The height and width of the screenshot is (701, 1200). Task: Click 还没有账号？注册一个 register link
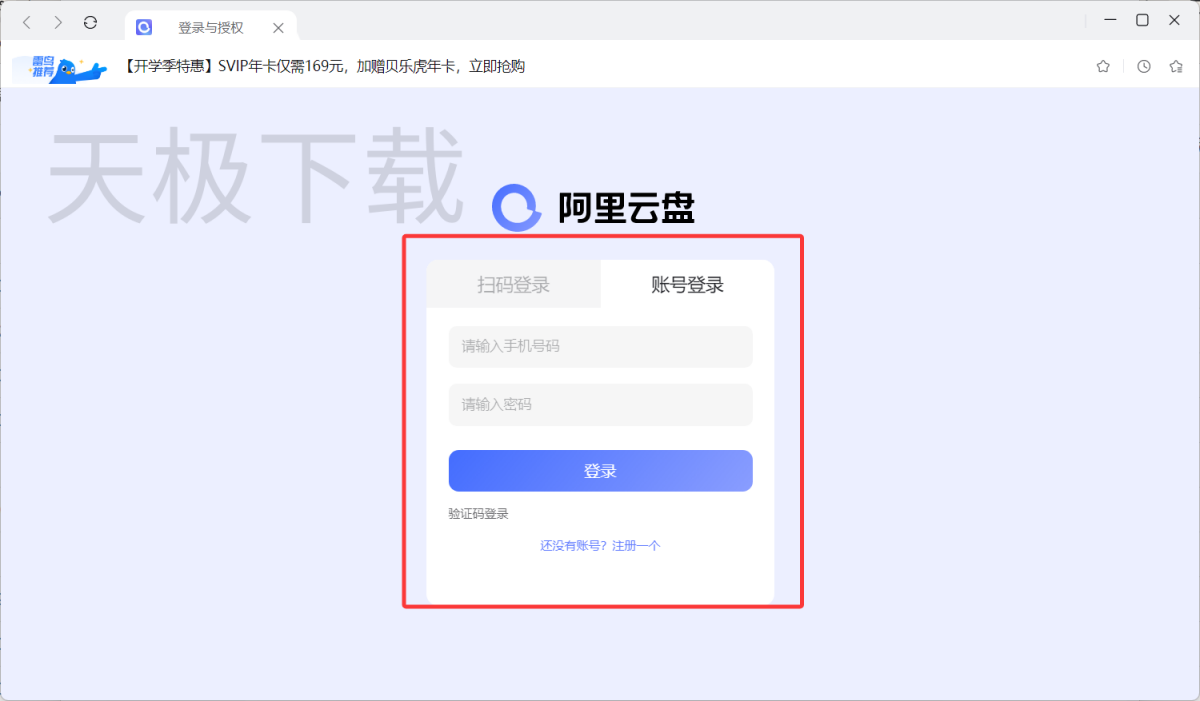point(600,546)
